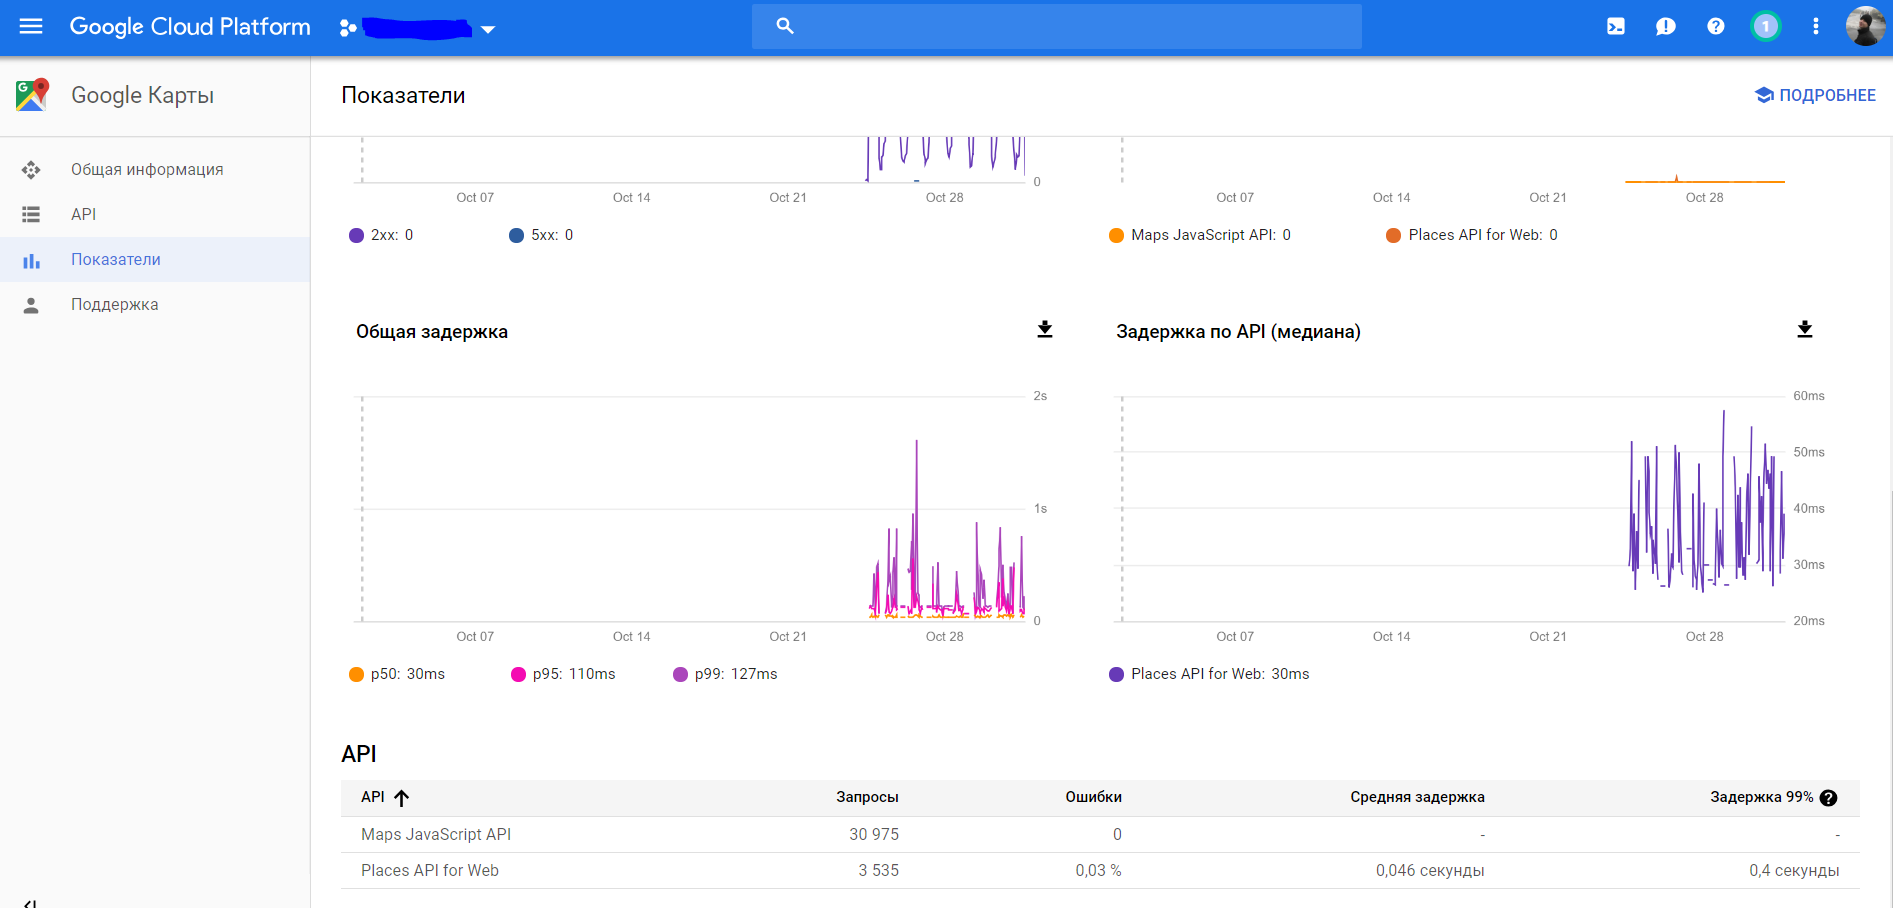Click the graduation cap icon beside ПОДРОБНЕЕ

1764,95
